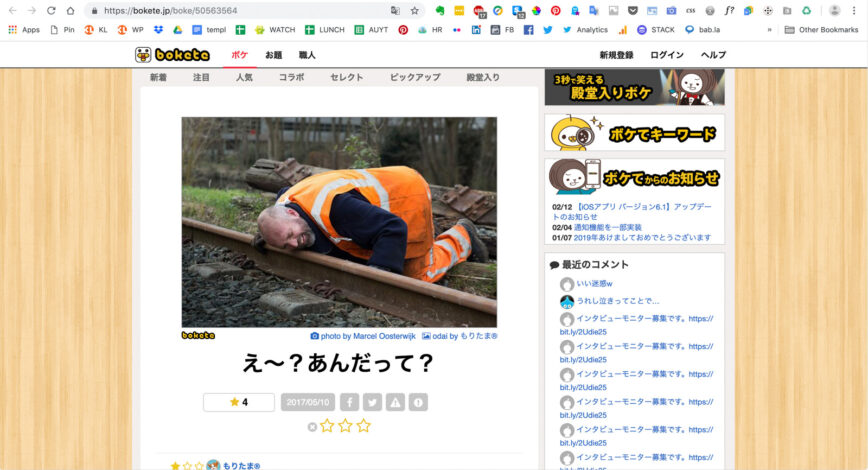Rate the boke with the third star
Image resolution: width=868 pixels, height=470 pixels.
(x=363, y=426)
